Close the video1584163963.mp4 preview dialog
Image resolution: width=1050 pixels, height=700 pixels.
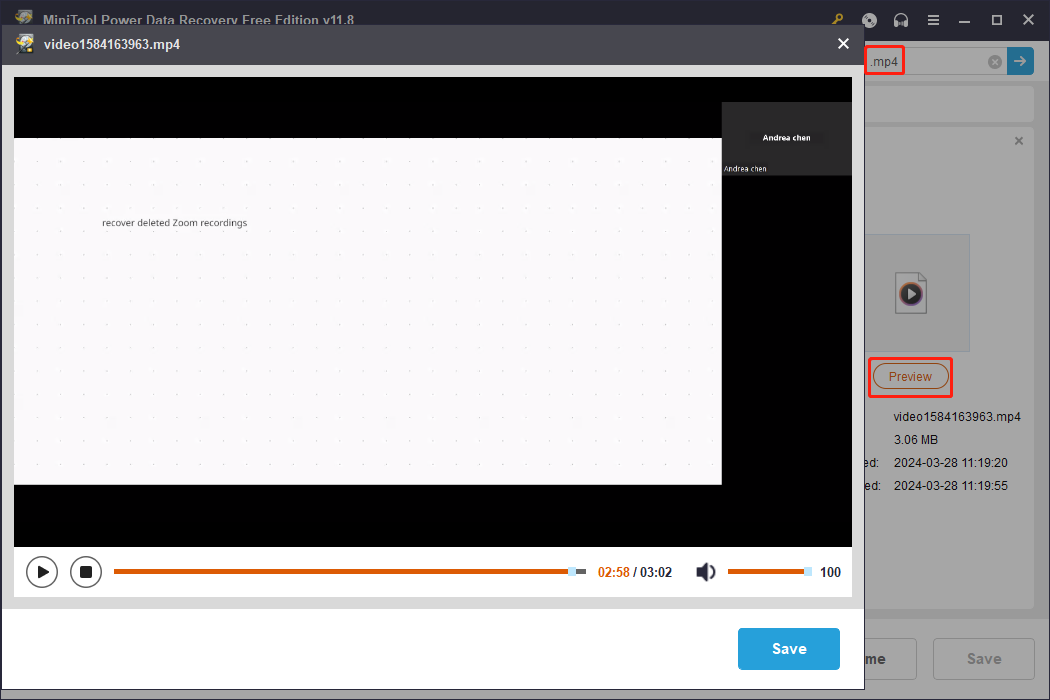[x=843, y=44]
